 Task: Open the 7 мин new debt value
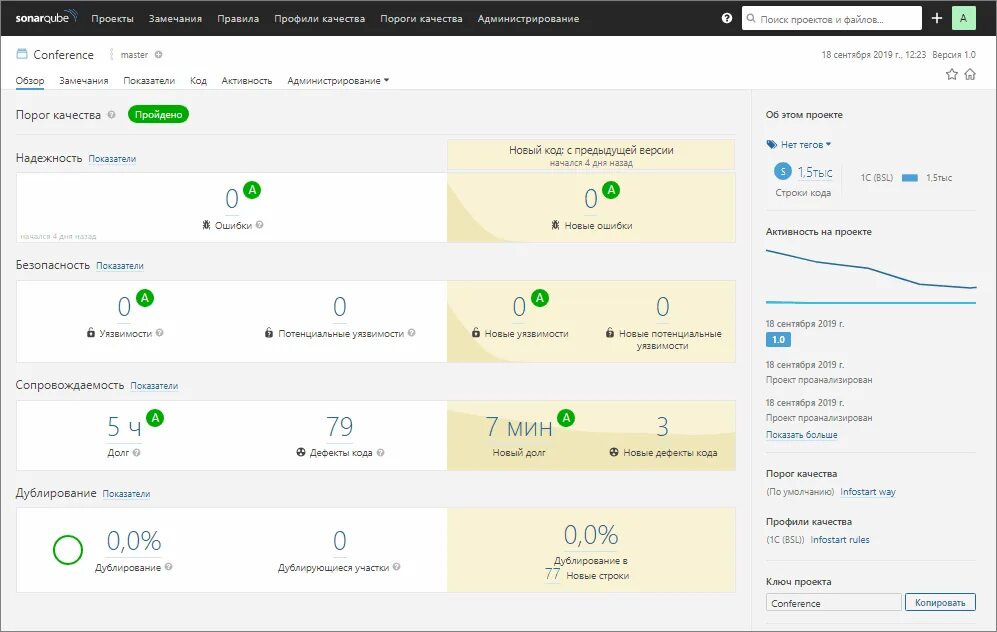pos(519,427)
